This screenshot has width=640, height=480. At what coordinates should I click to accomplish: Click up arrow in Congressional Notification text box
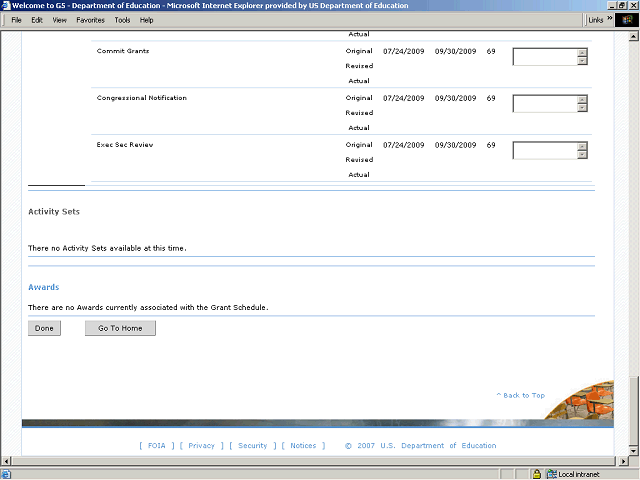click(582, 100)
